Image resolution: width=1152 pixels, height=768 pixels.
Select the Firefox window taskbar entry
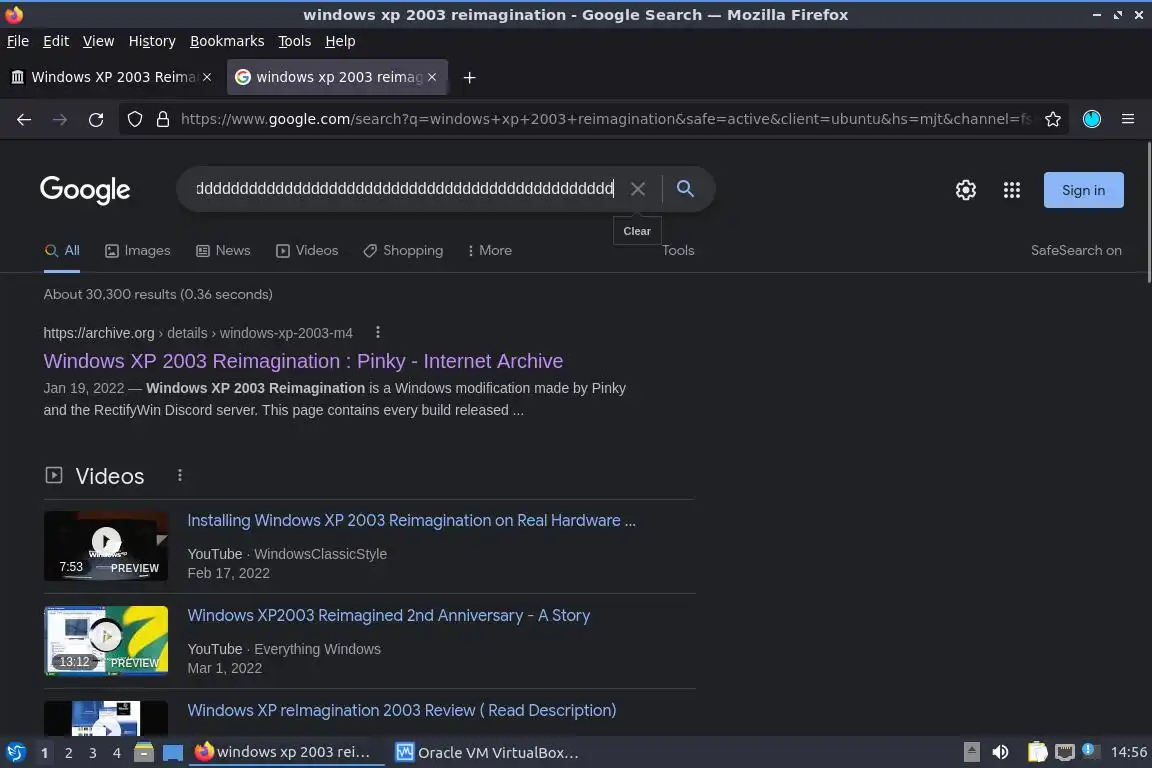(287, 753)
